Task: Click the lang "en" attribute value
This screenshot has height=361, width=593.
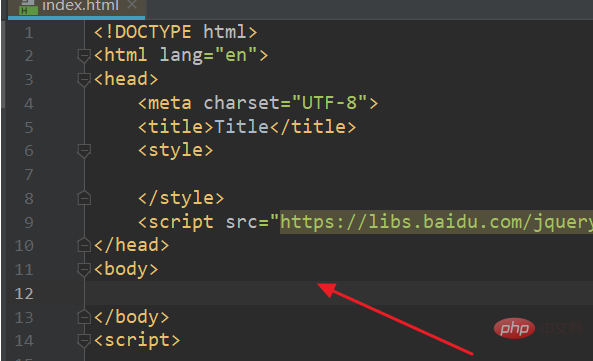Action: [x=236, y=55]
